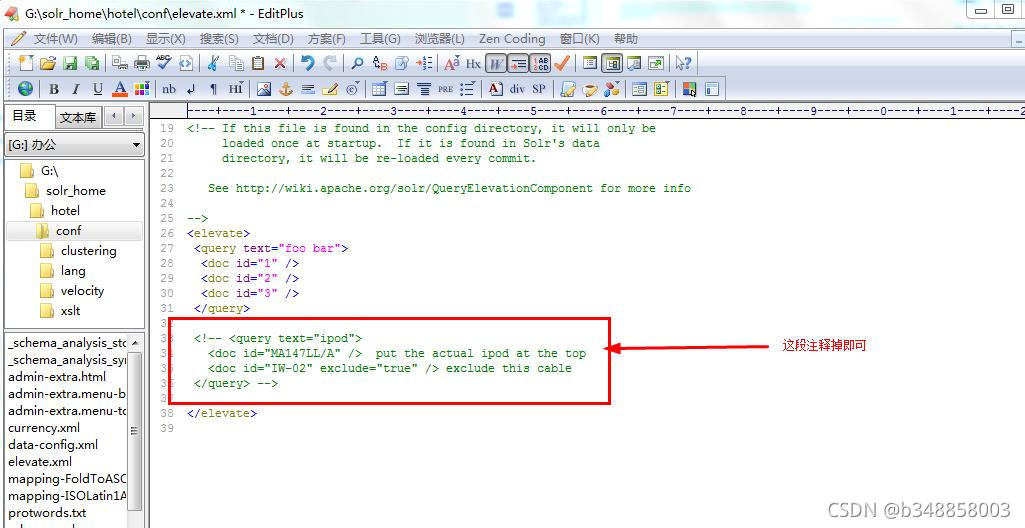Open 工具(G) menu
This screenshot has width=1025, height=528.
click(380, 39)
